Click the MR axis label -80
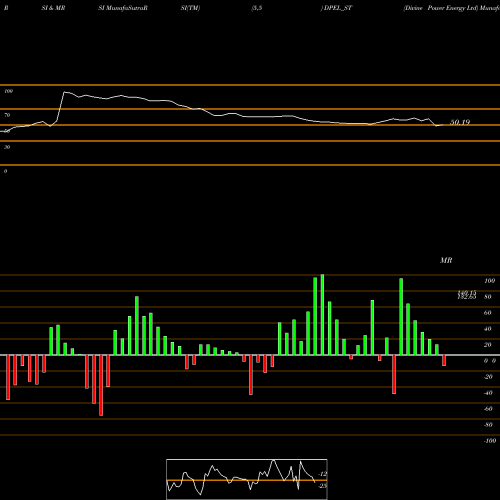 click(x=488, y=425)
